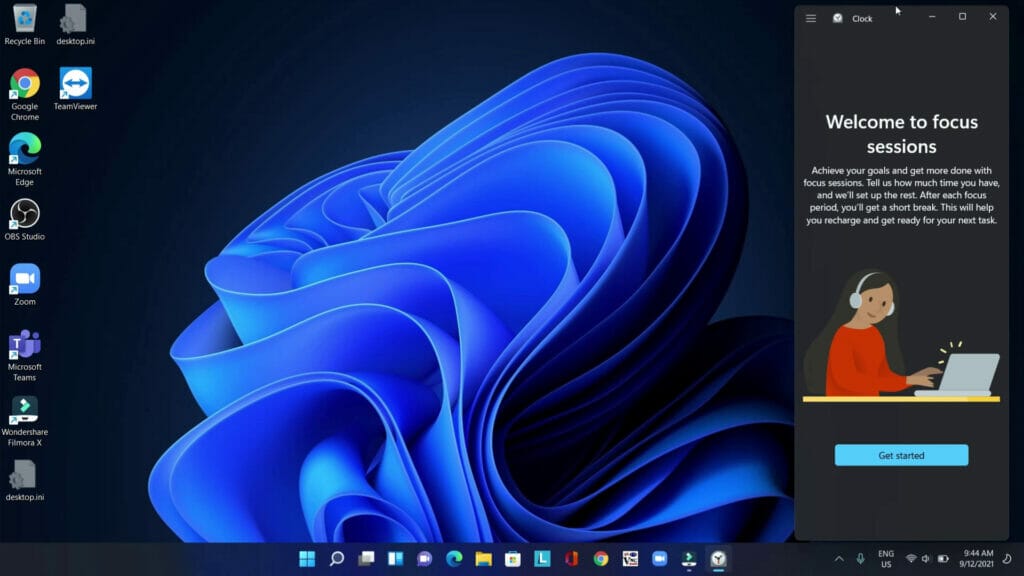Select the Clock app icon on the taskbar

[717, 557]
